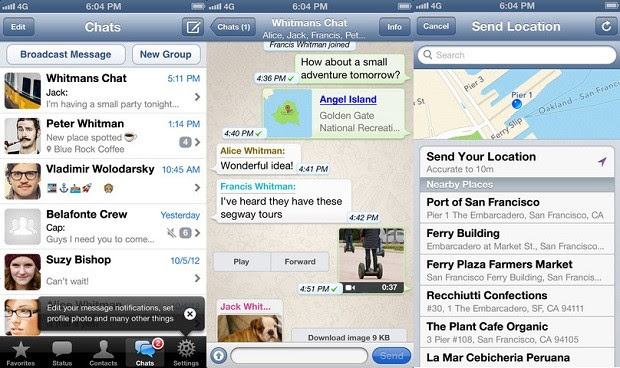The image size is (620, 368).
Task: Create a New Group
Action: tap(166, 55)
